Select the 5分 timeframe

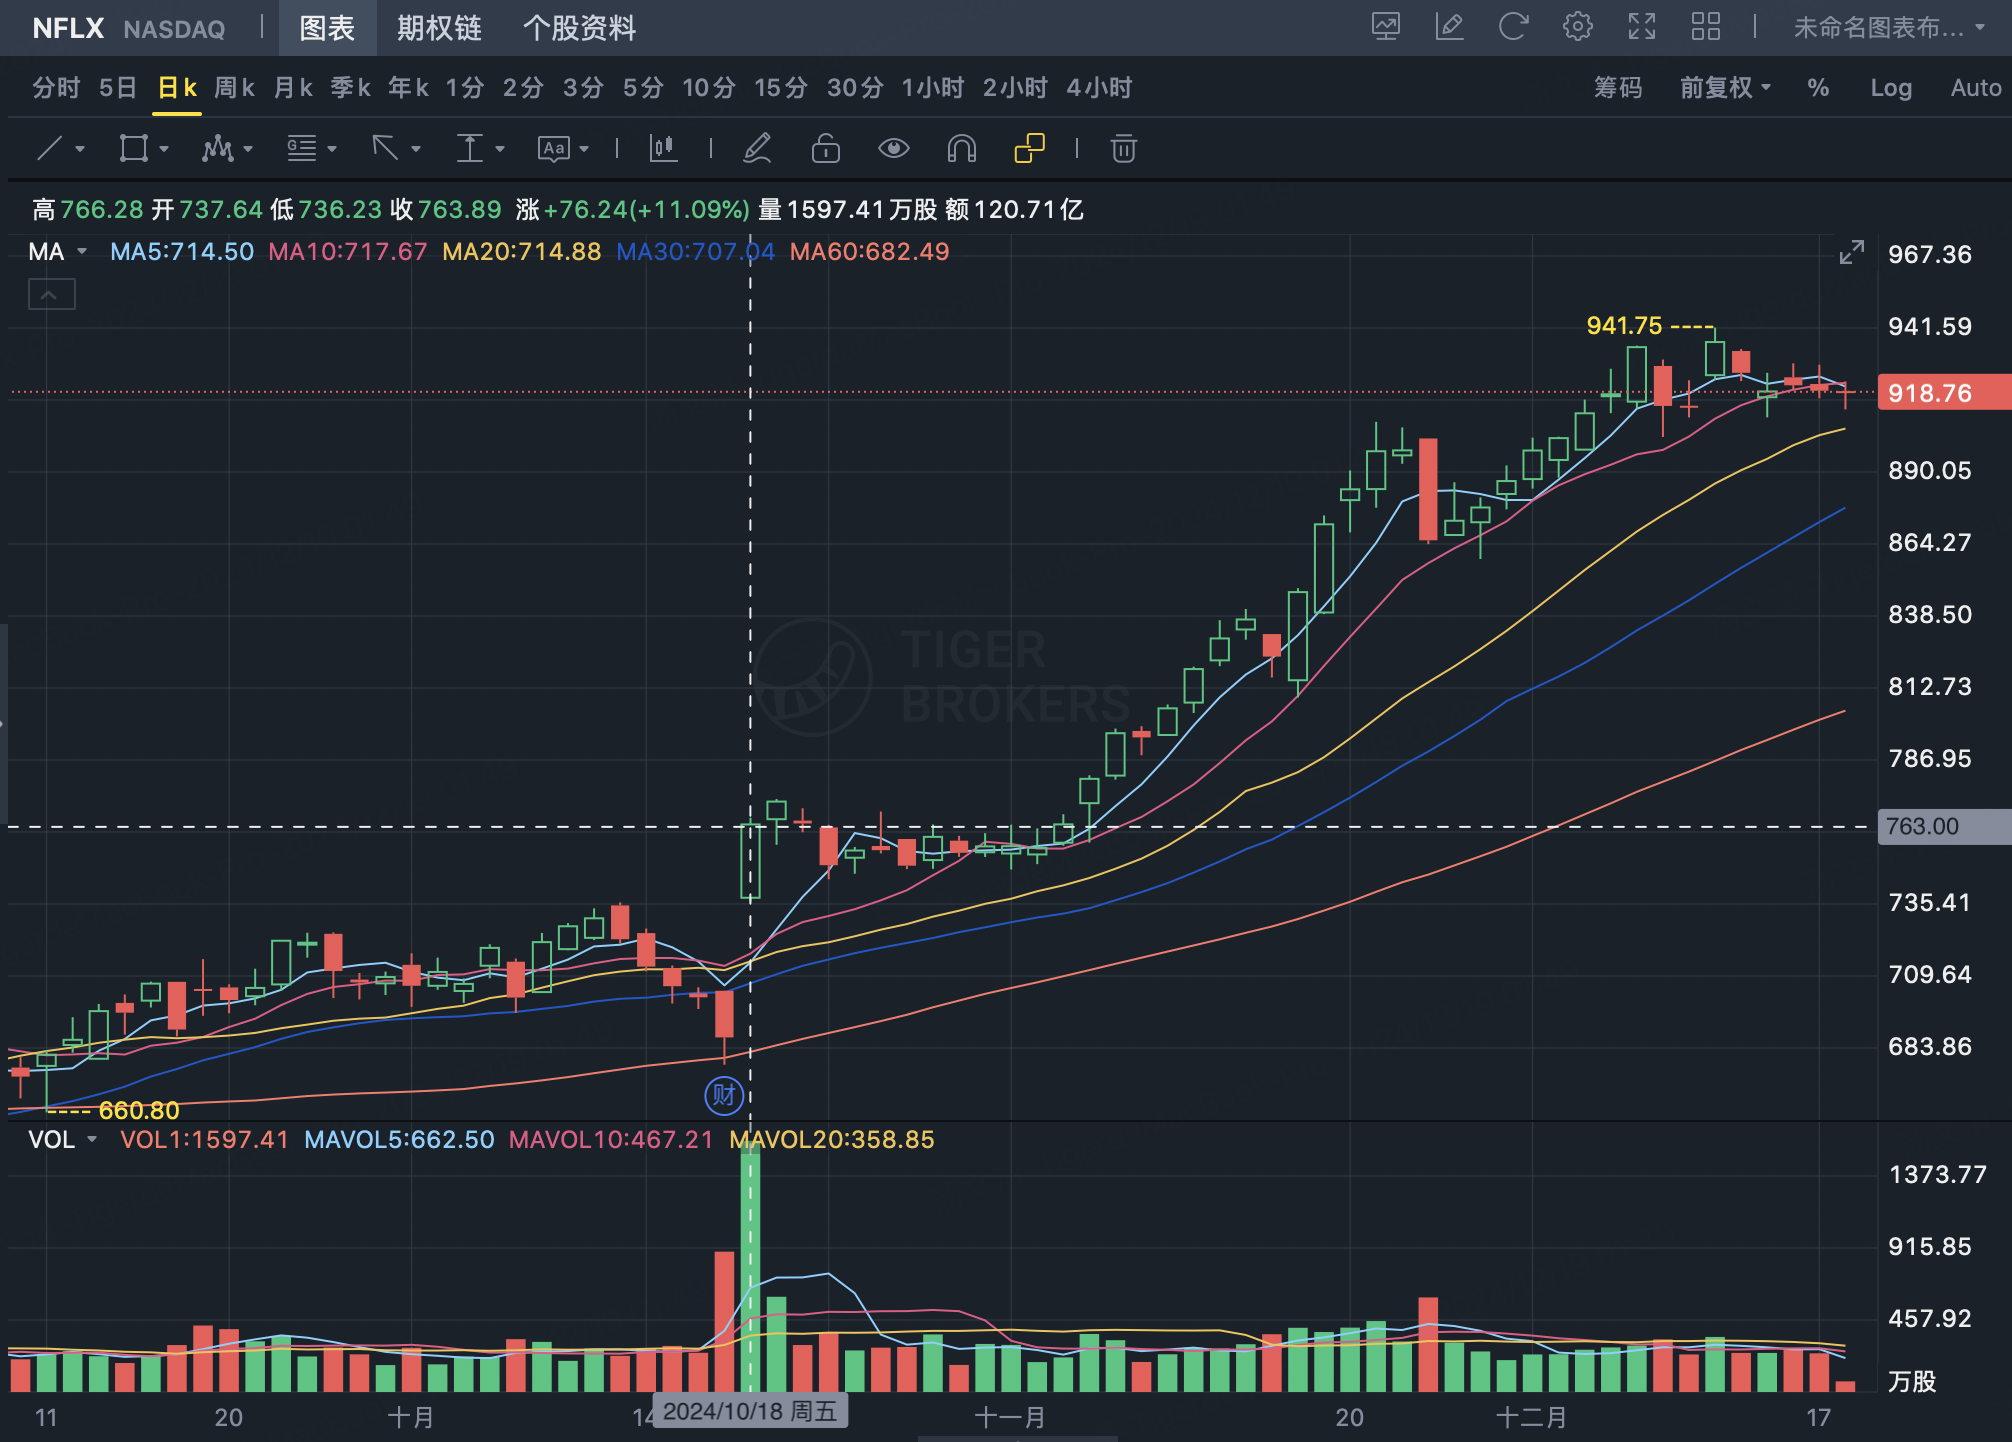click(x=643, y=88)
